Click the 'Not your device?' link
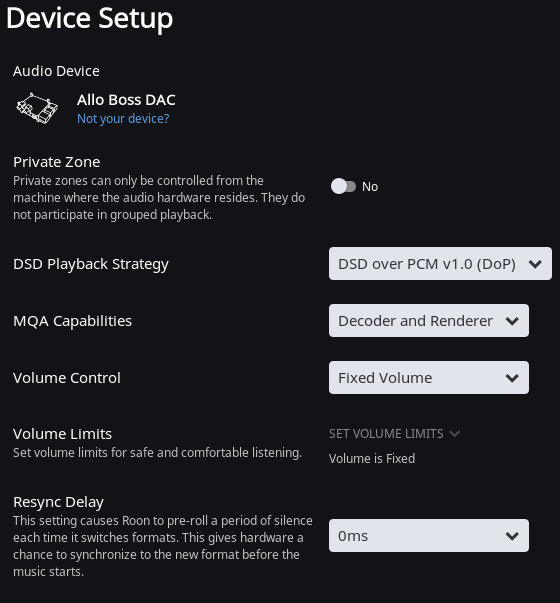 (x=123, y=119)
